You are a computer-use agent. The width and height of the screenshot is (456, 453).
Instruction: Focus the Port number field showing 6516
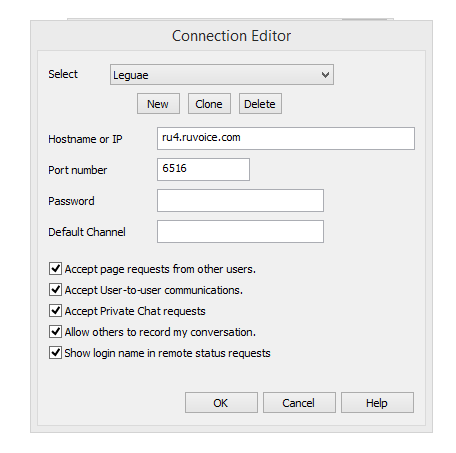click(x=203, y=169)
